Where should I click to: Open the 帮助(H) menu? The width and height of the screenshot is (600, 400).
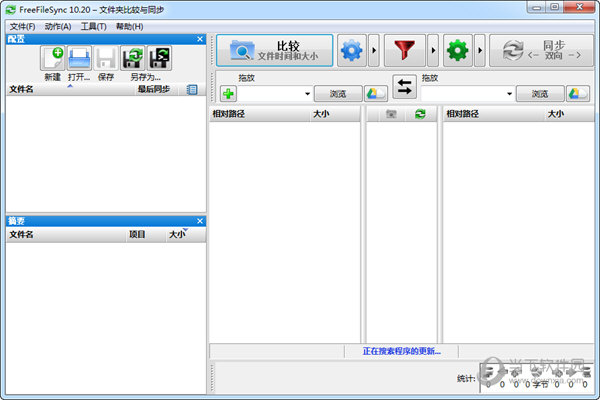pyautogui.click(x=129, y=26)
